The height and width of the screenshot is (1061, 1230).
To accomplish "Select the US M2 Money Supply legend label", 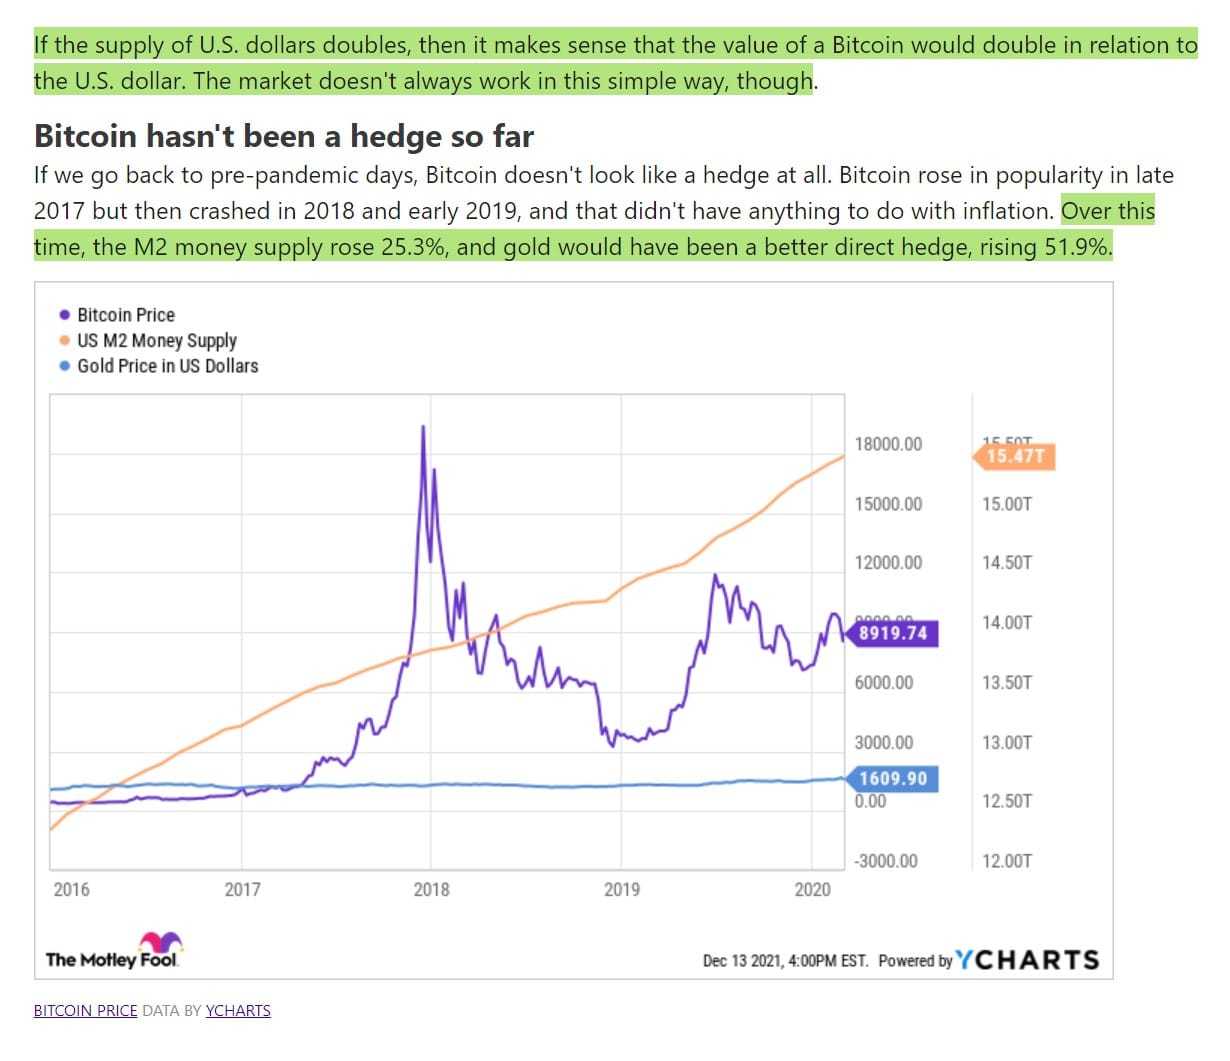I will pyautogui.click(x=157, y=341).
